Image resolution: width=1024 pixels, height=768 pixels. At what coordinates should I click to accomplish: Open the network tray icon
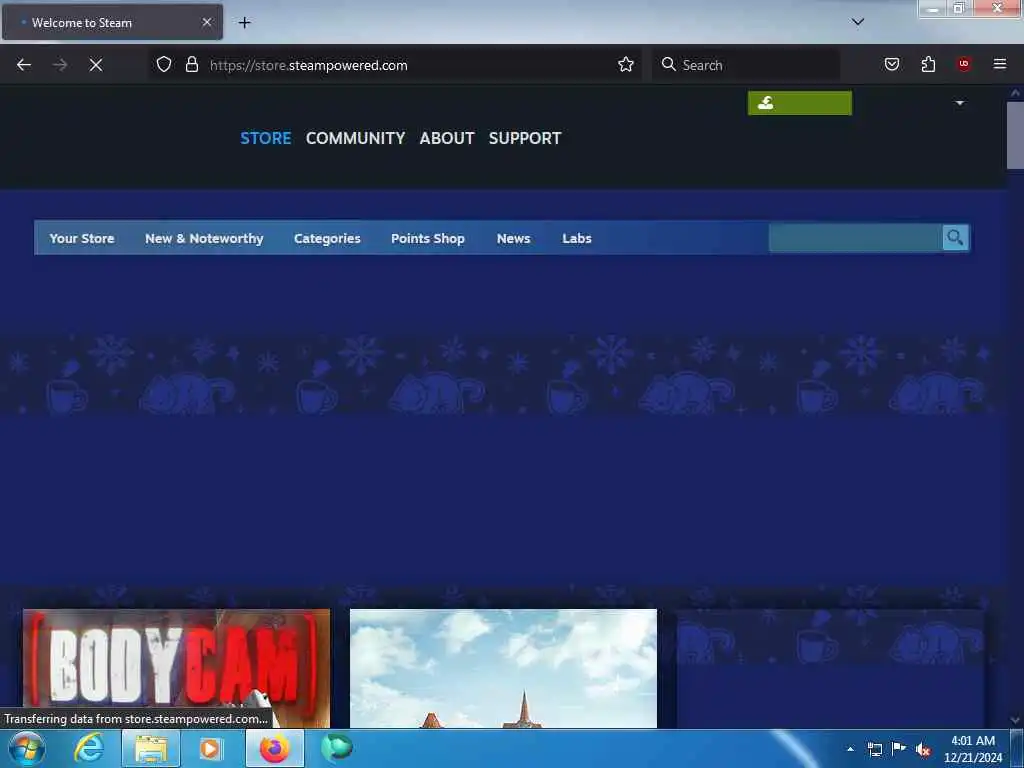(x=874, y=749)
